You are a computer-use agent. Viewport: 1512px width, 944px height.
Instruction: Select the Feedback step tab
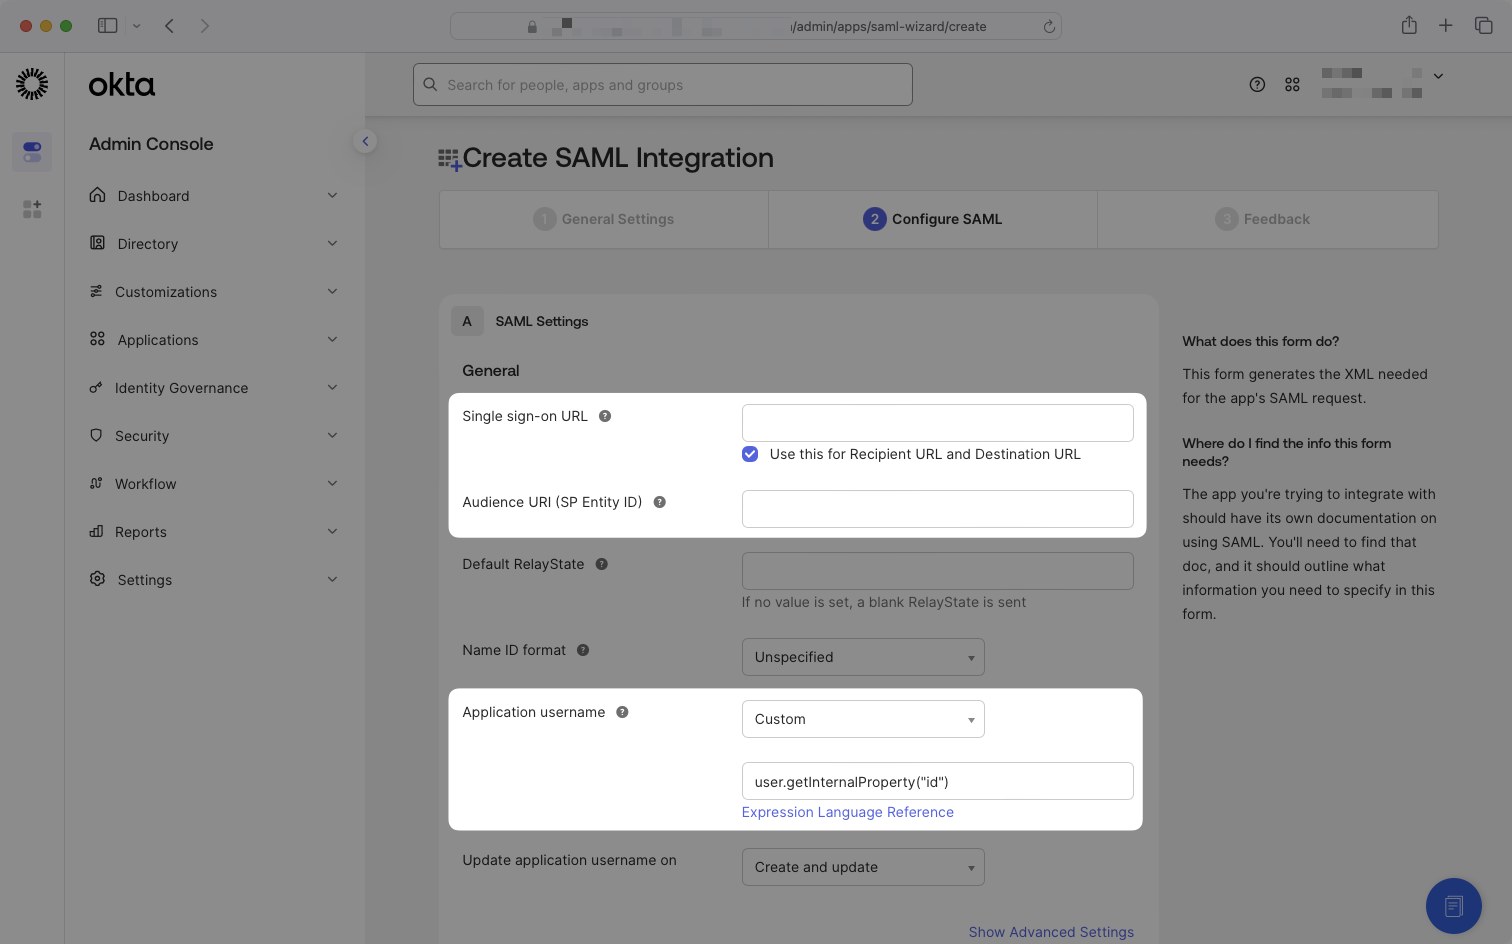1268,219
